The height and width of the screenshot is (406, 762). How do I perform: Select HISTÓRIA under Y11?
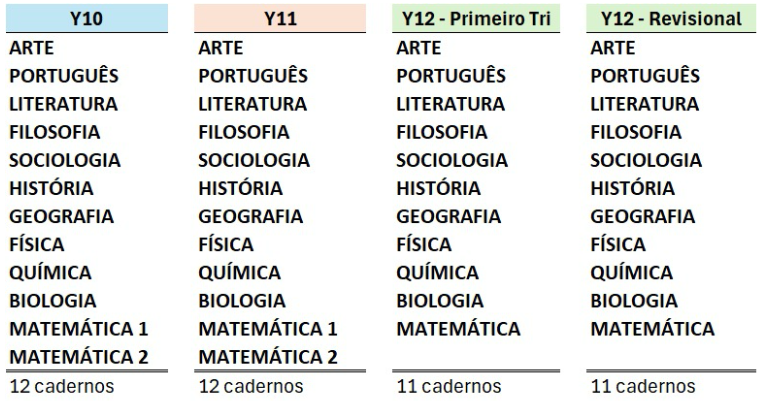(240, 188)
